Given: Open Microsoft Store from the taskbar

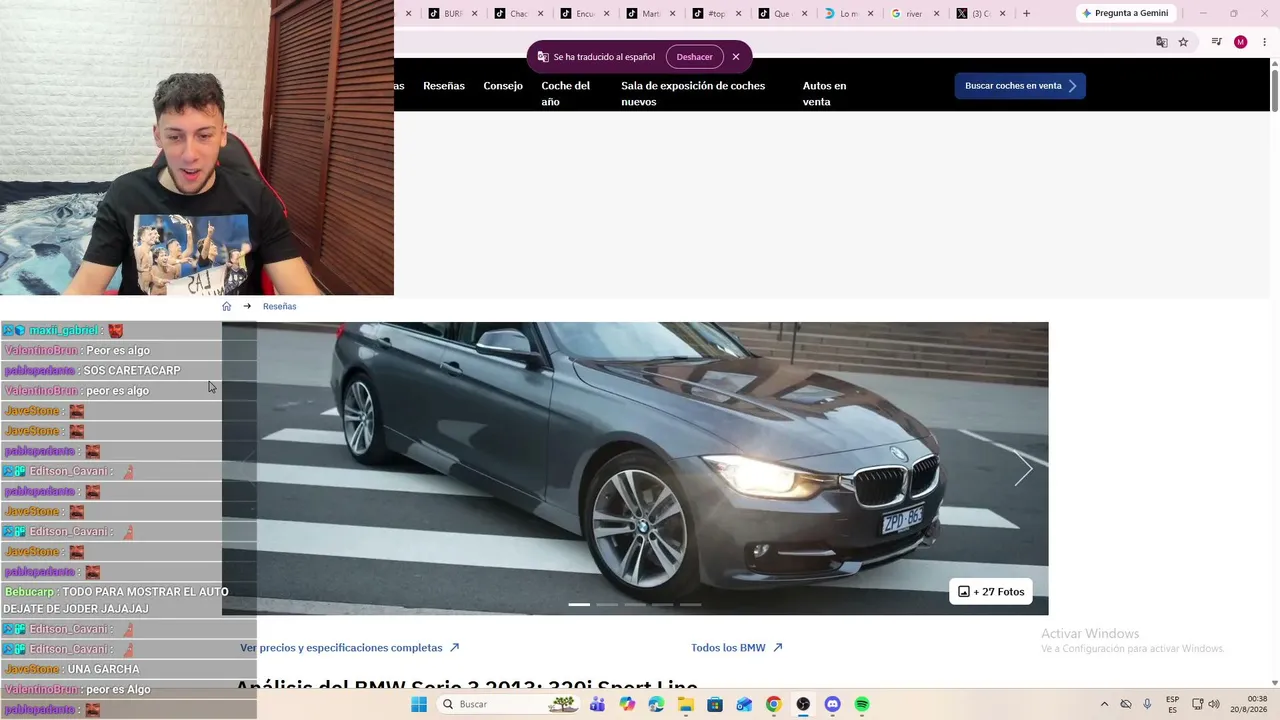Looking at the screenshot, I should (715, 704).
